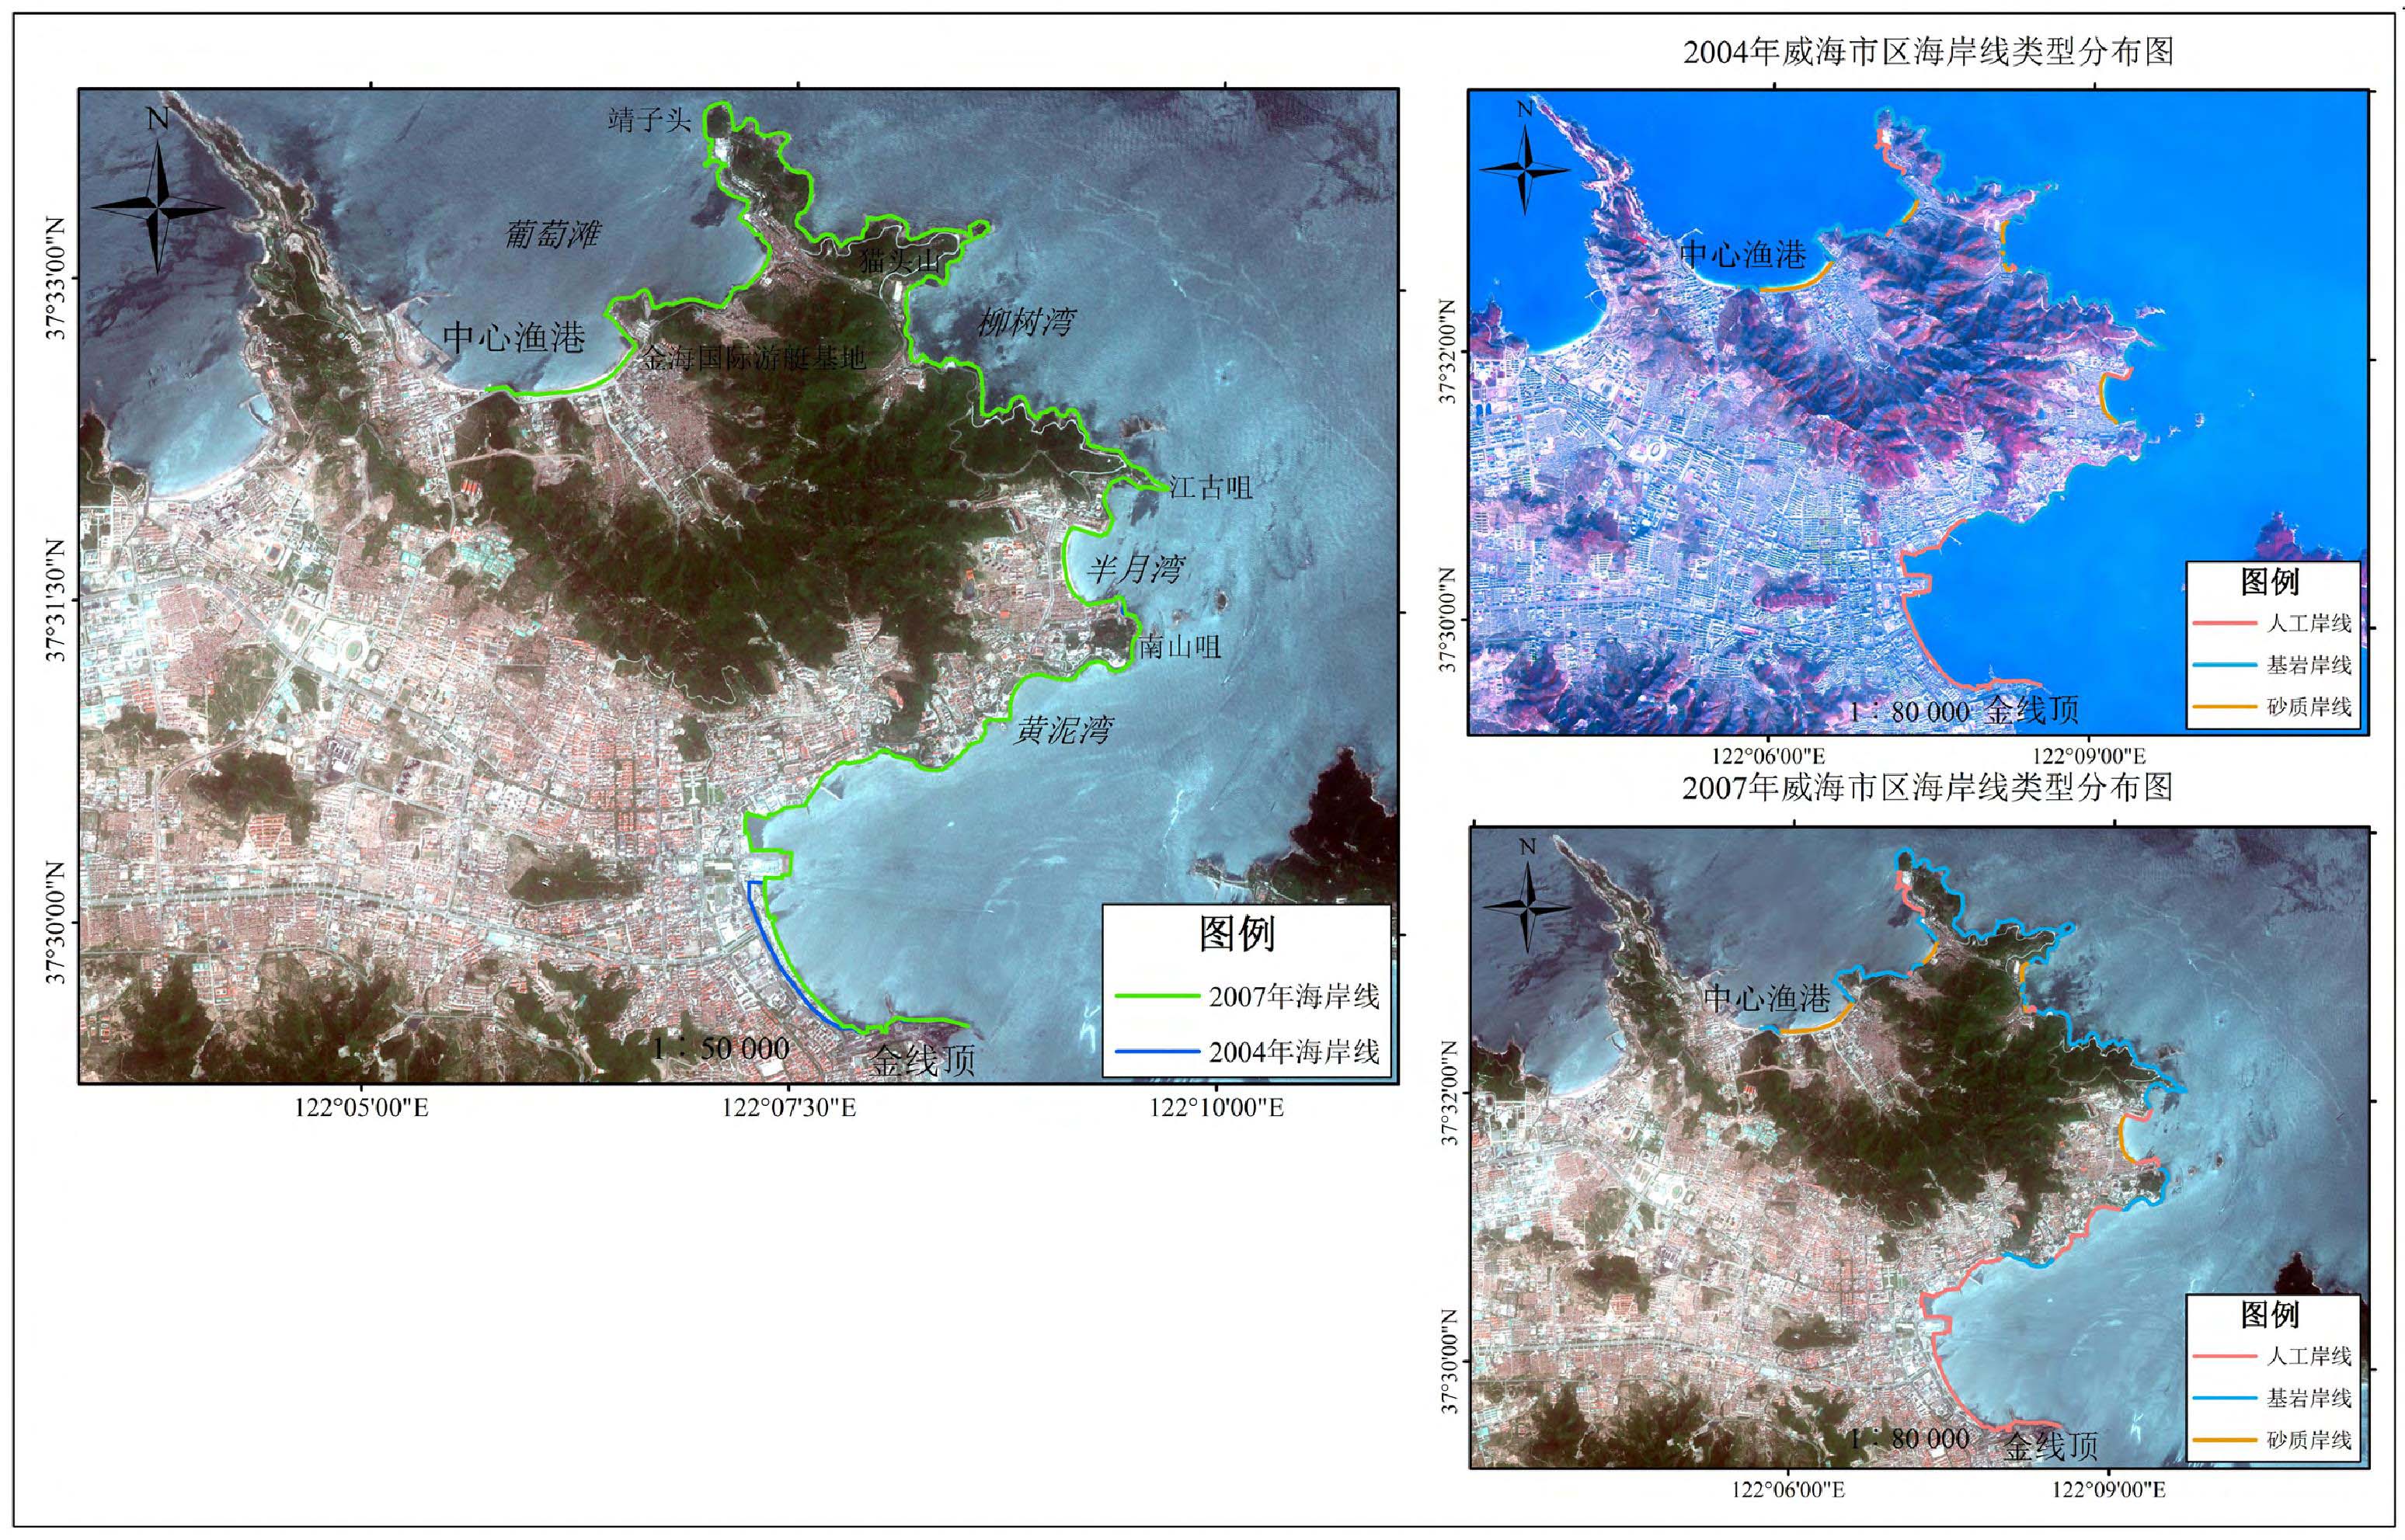Click the 图例 heading in the 2007 map legend
This screenshot has width=2405, height=1540.
point(2270,1314)
